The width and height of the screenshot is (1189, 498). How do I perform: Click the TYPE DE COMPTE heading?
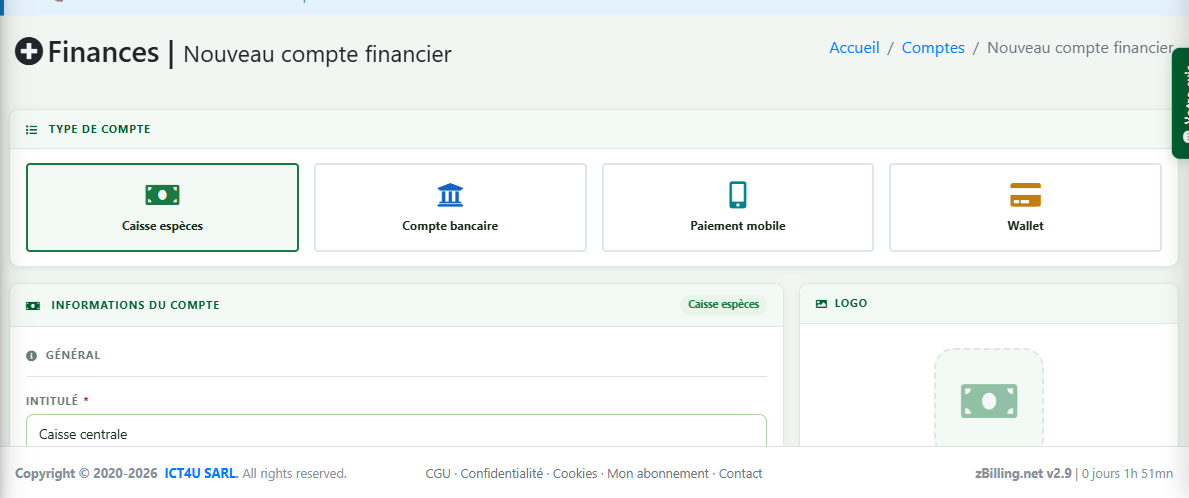[99, 130]
